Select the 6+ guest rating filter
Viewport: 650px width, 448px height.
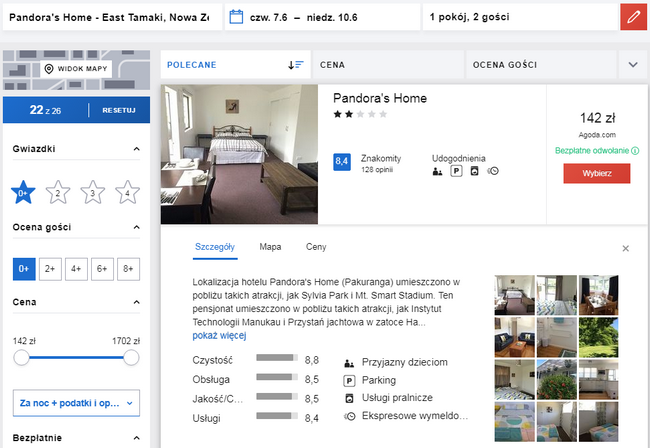[101, 268]
